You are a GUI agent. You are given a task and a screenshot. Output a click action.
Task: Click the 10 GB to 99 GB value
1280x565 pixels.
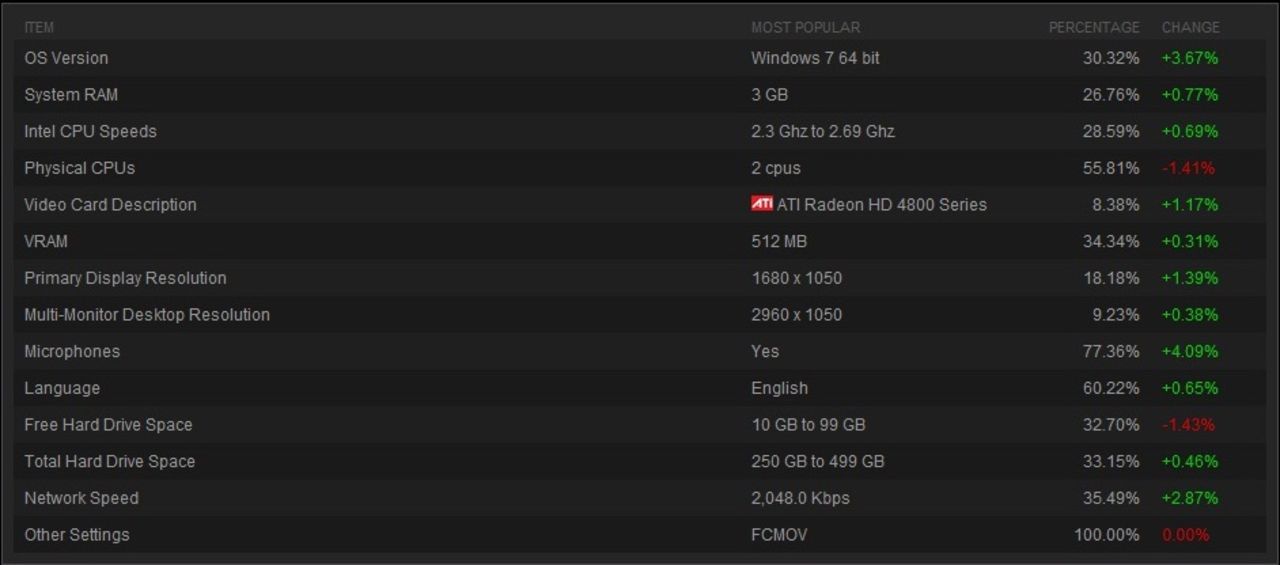click(808, 425)
